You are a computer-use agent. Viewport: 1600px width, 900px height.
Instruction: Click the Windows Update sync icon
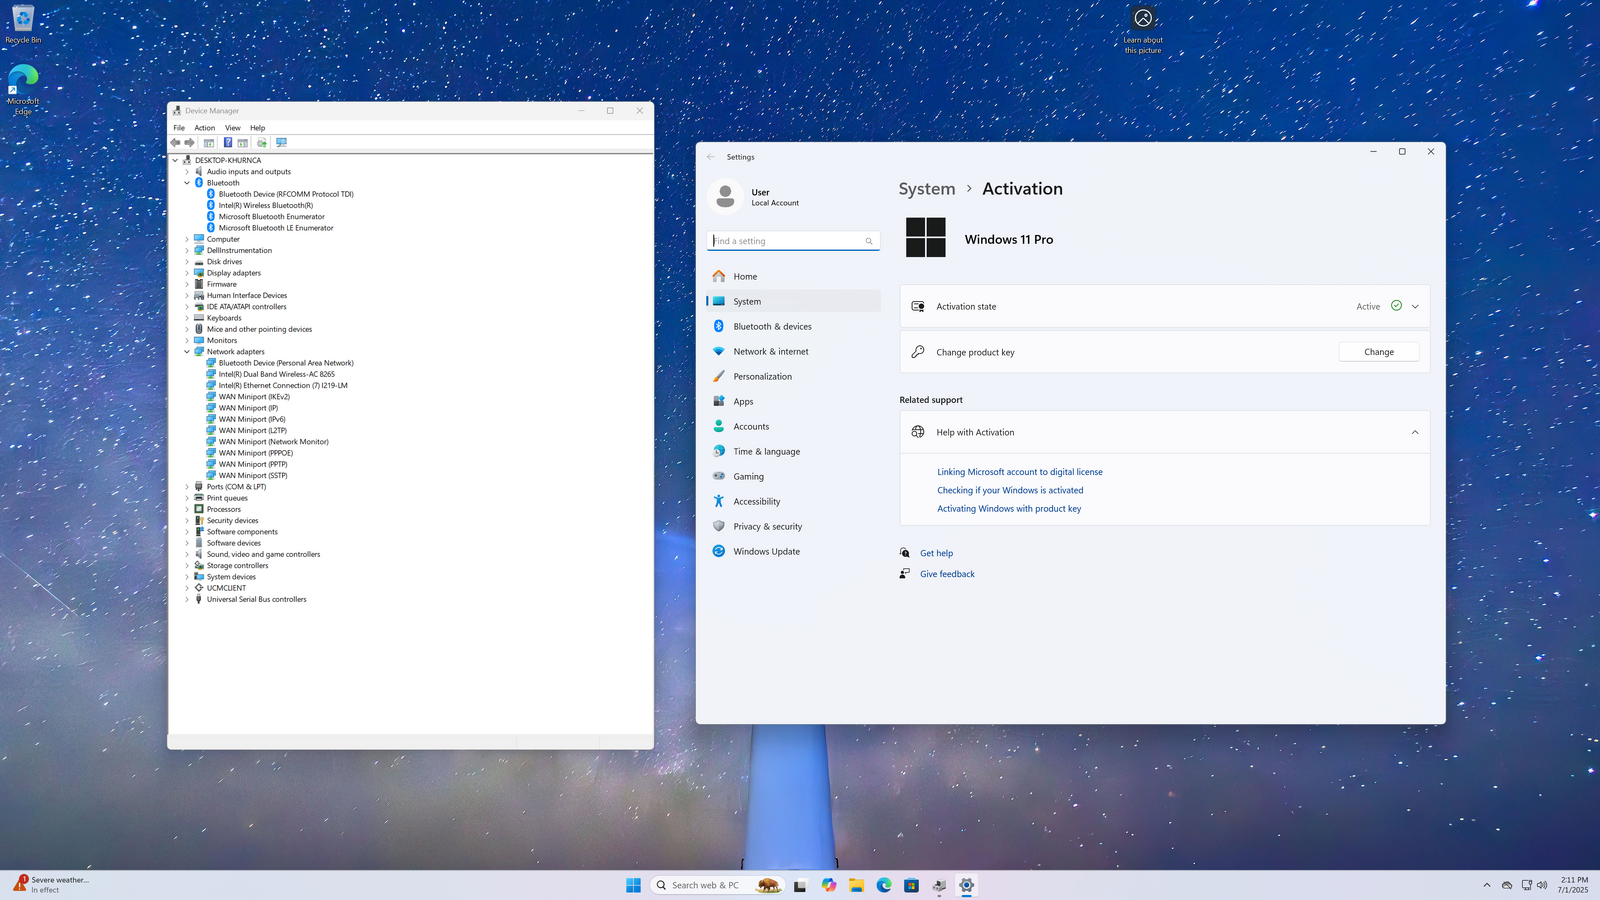coord(719,551)
